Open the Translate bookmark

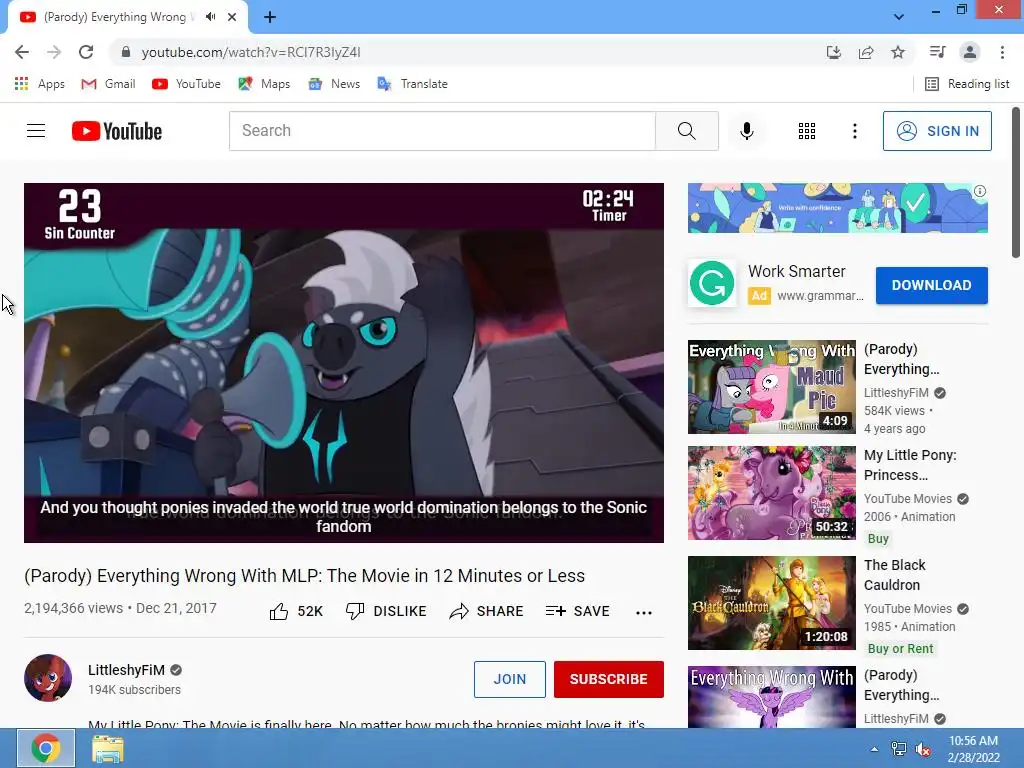coord(412,84)
